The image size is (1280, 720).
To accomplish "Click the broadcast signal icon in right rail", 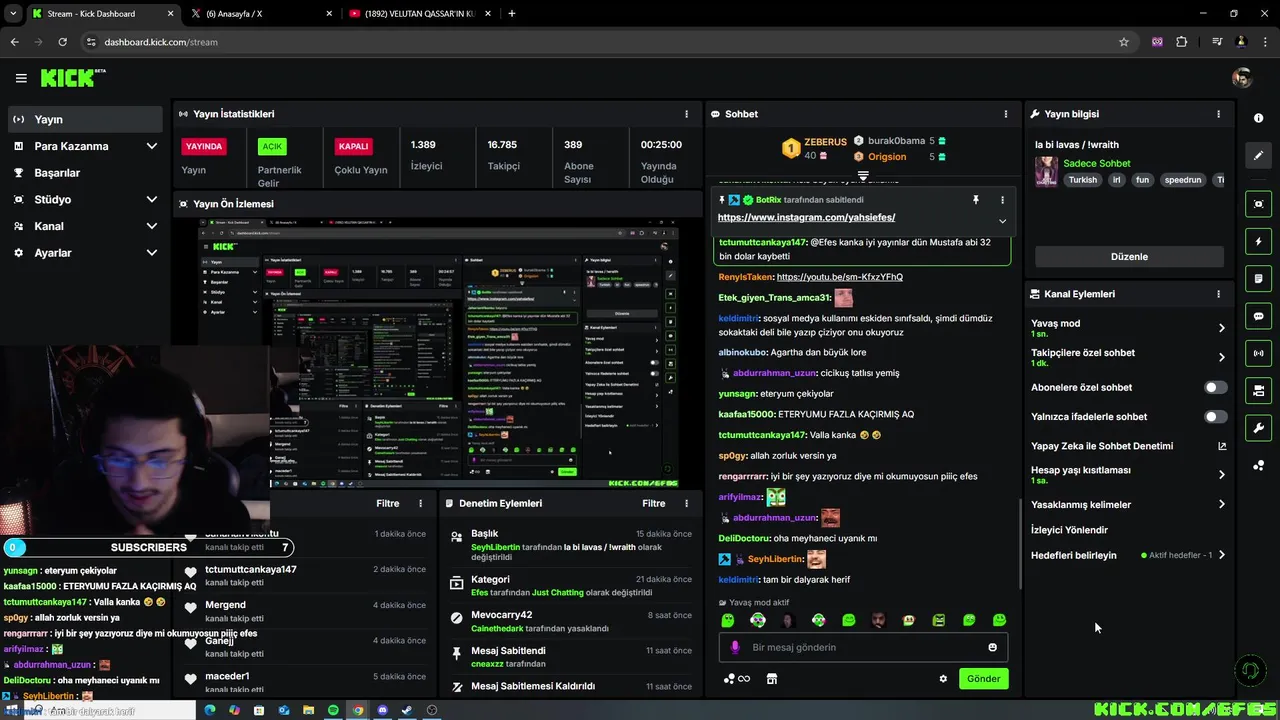I will pos(1258,353).
